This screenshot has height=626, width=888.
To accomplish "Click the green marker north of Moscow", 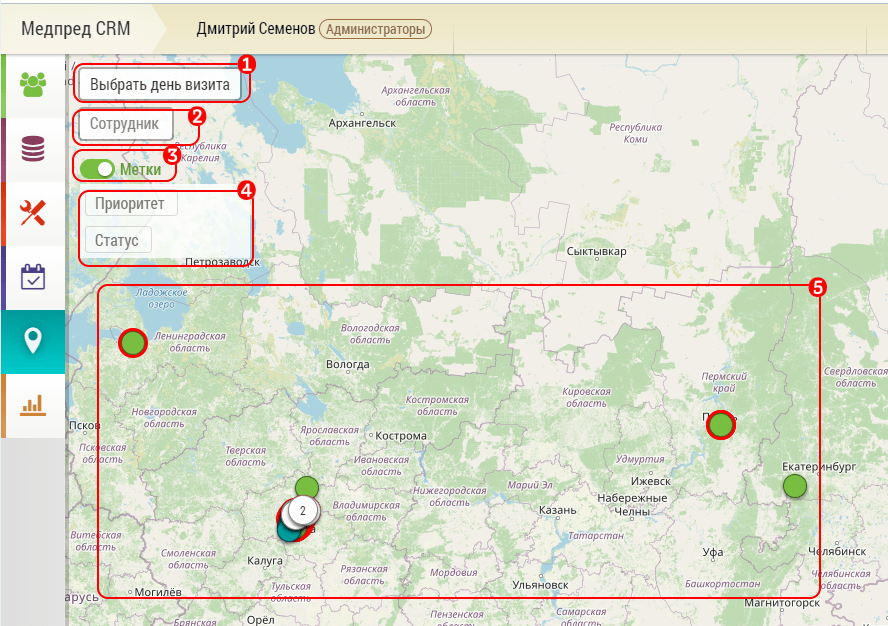I will pos(307,487).
